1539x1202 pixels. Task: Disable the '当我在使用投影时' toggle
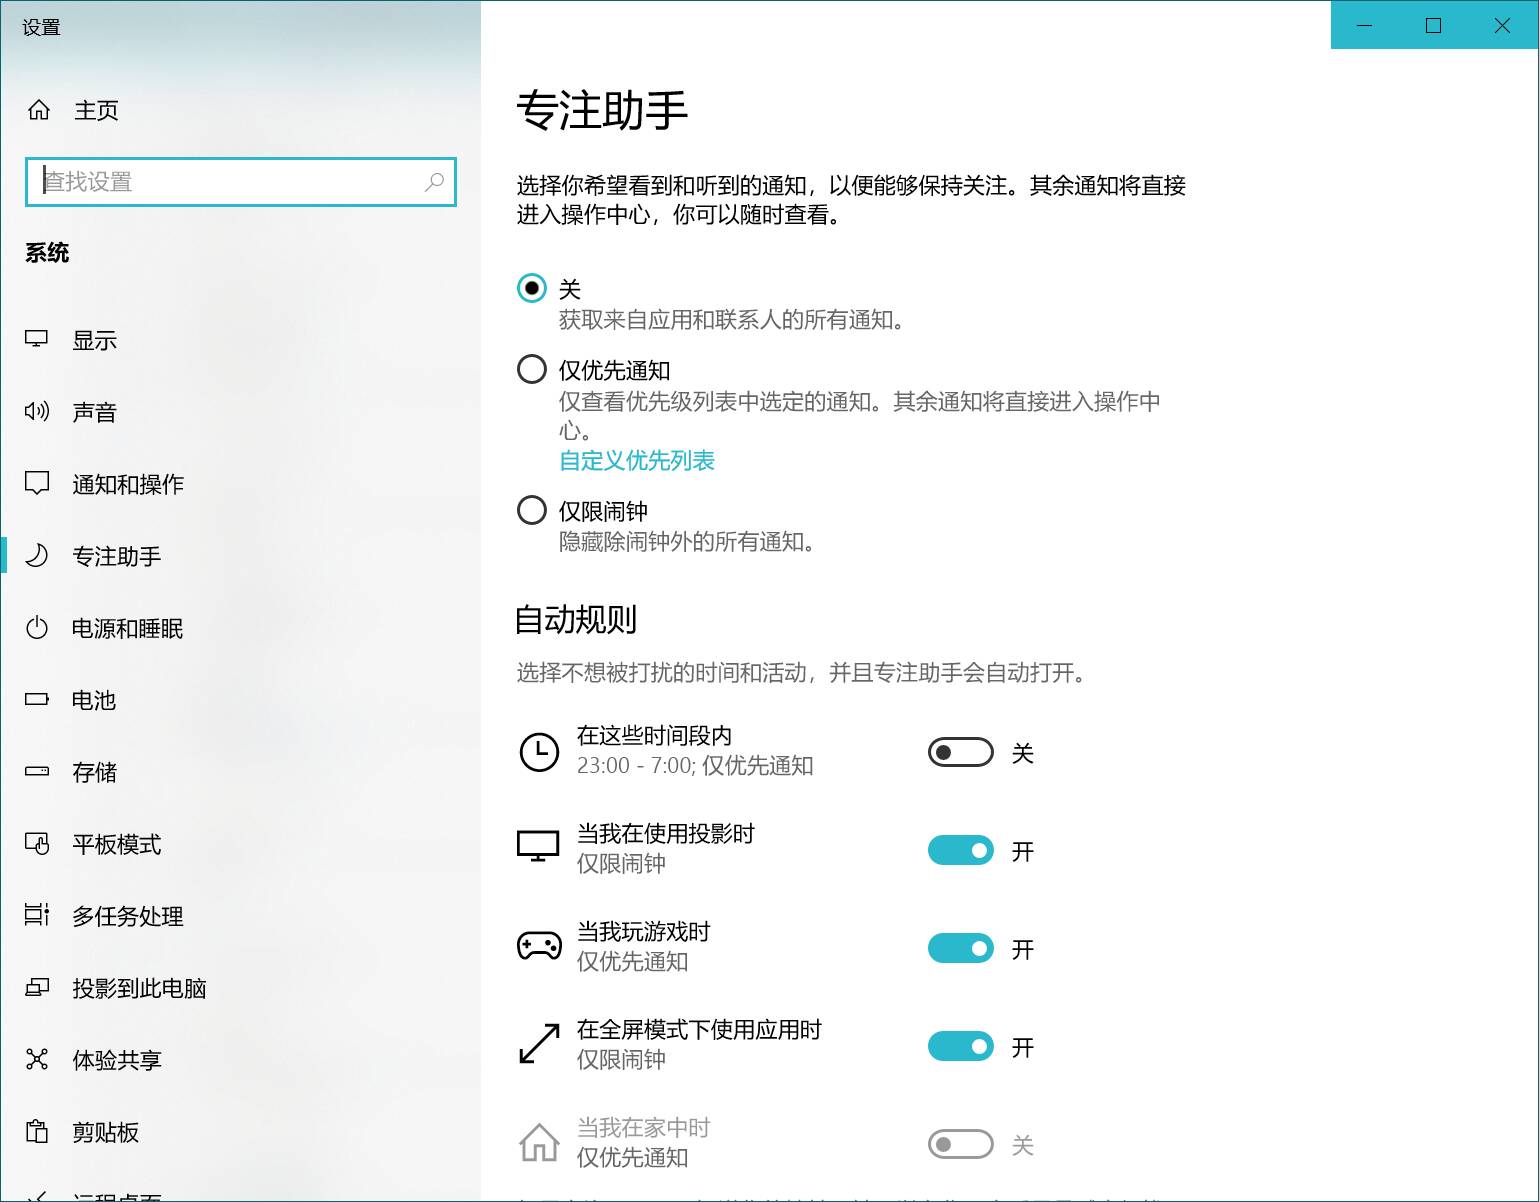click(x=960, y=850)
